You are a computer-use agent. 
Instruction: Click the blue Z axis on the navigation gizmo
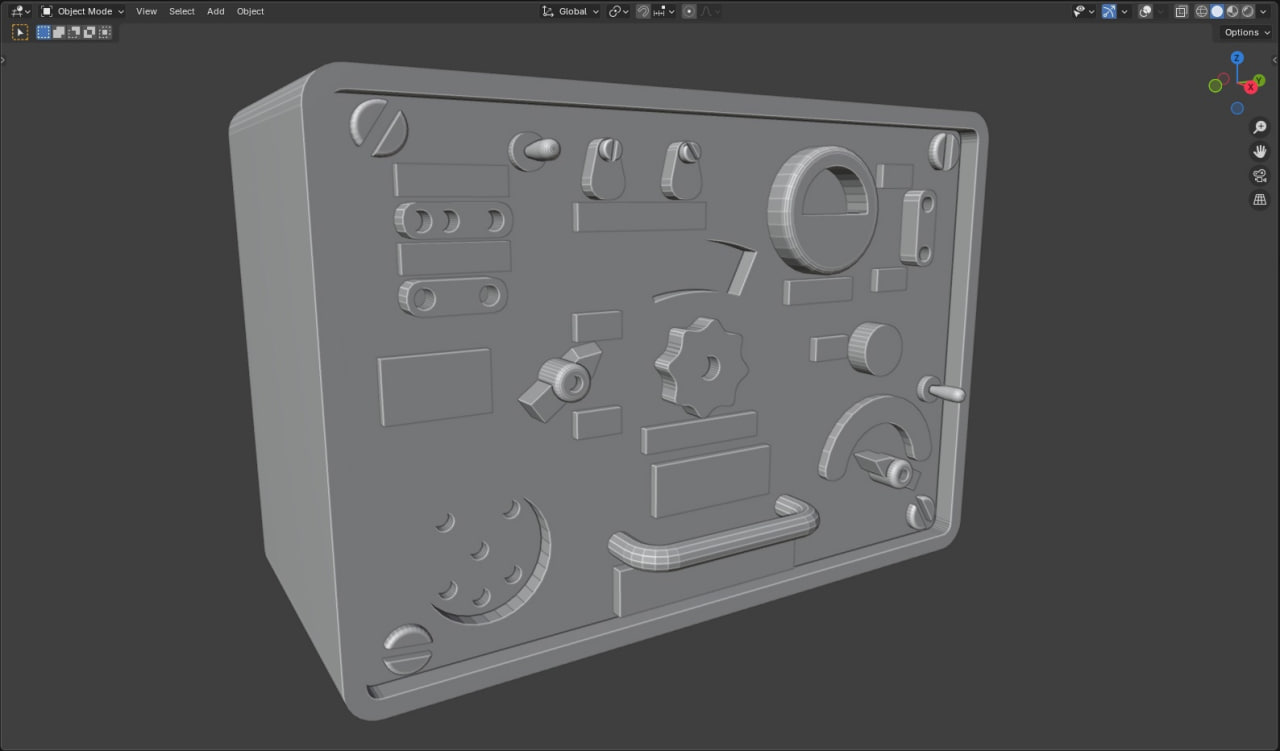point(1237,58)
